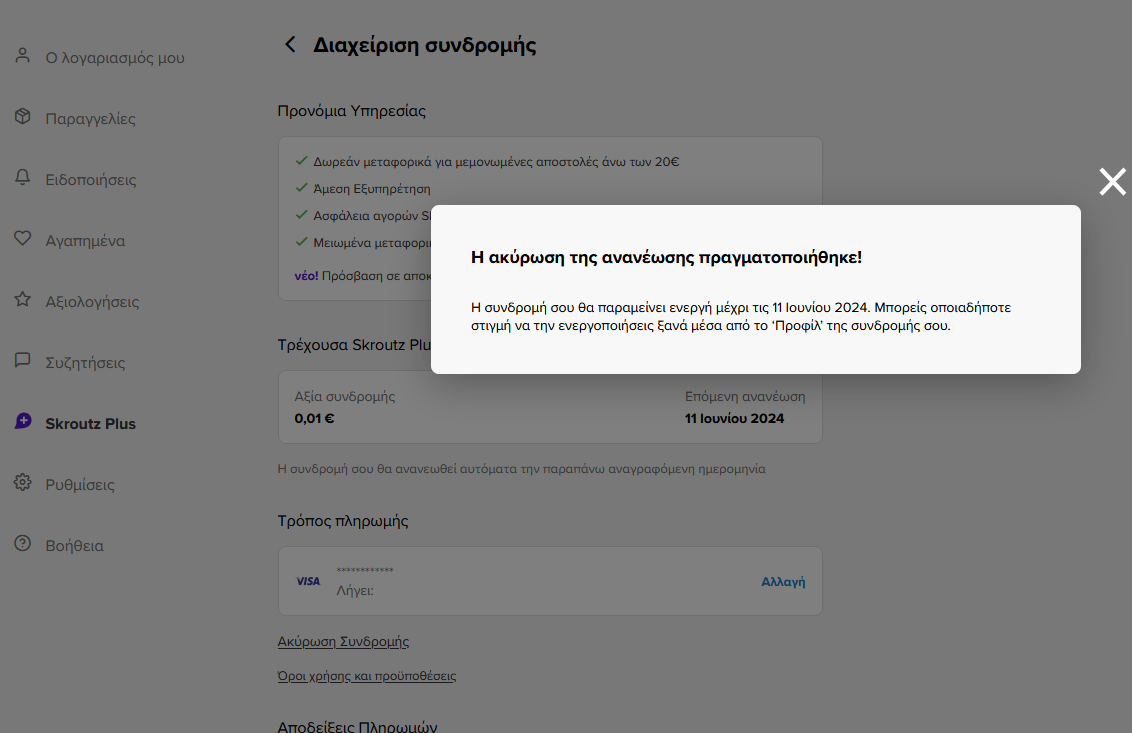Image resolution: width=1132 pixels, height=733 pixels.
Task: Click the Άμεση Εξυπηρέτηση benefit line
Action: tap(372, 188)
